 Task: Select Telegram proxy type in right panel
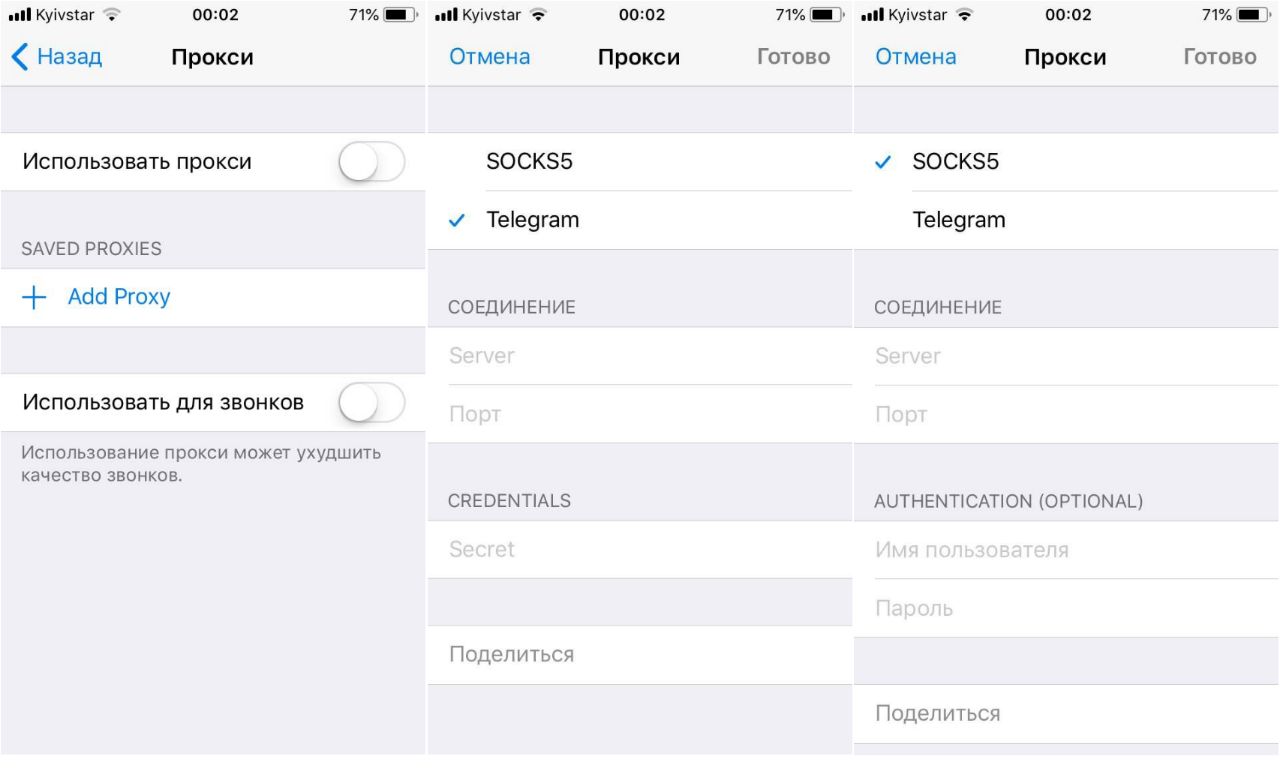point(1067,220)
